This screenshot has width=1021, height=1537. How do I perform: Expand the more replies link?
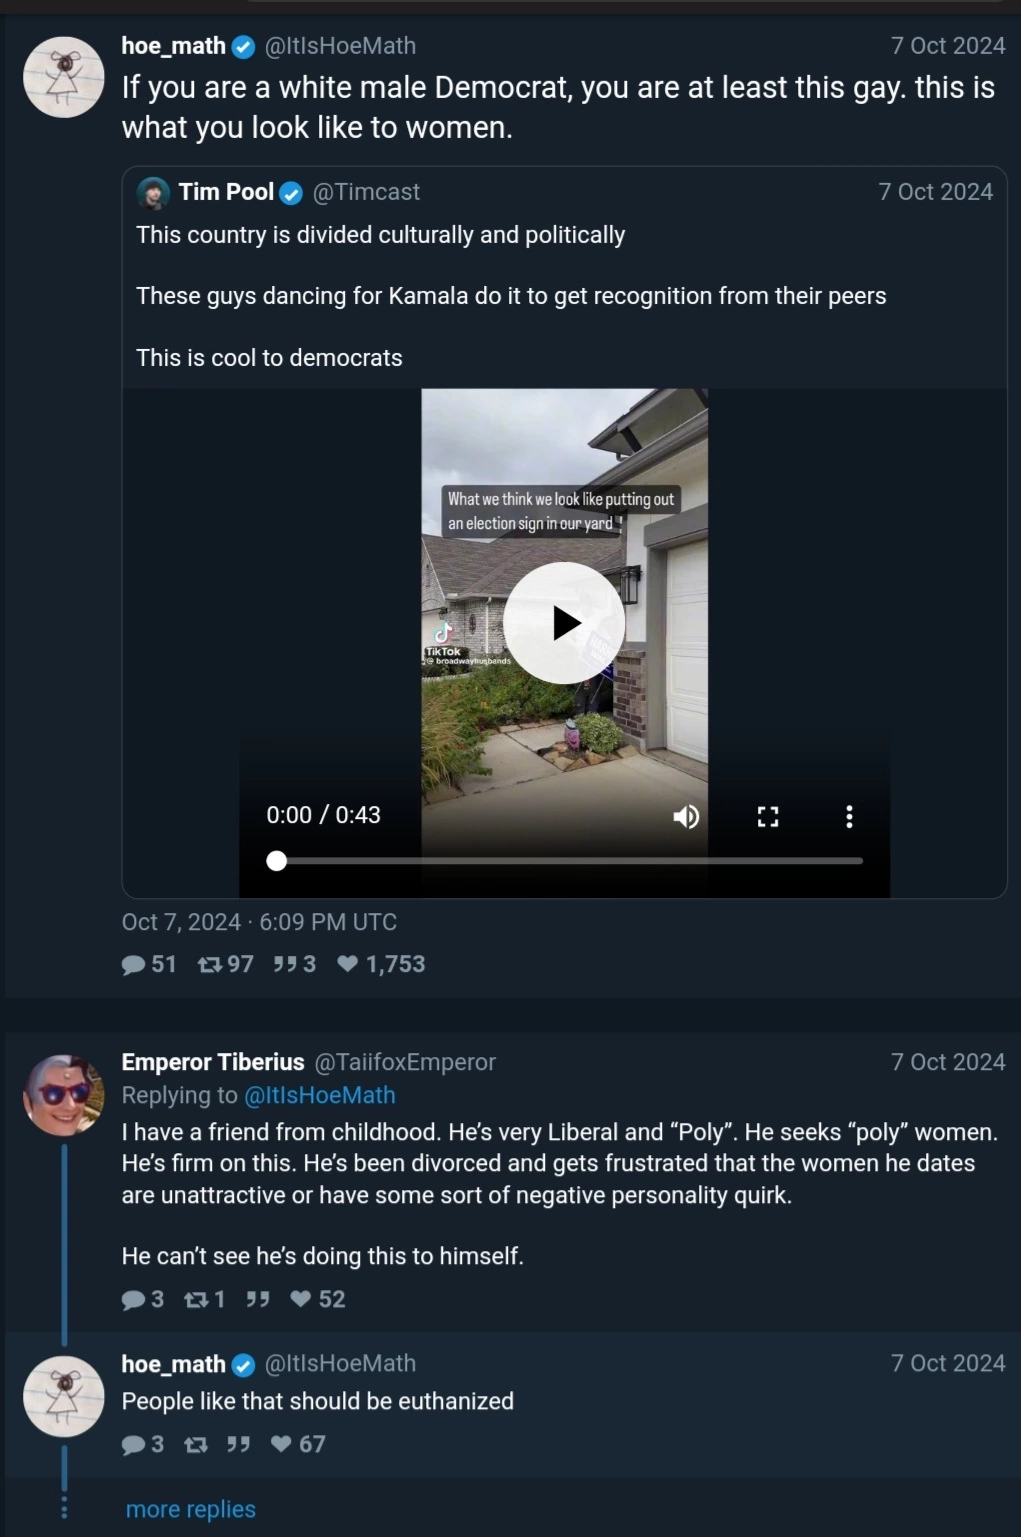(191, 1509)
